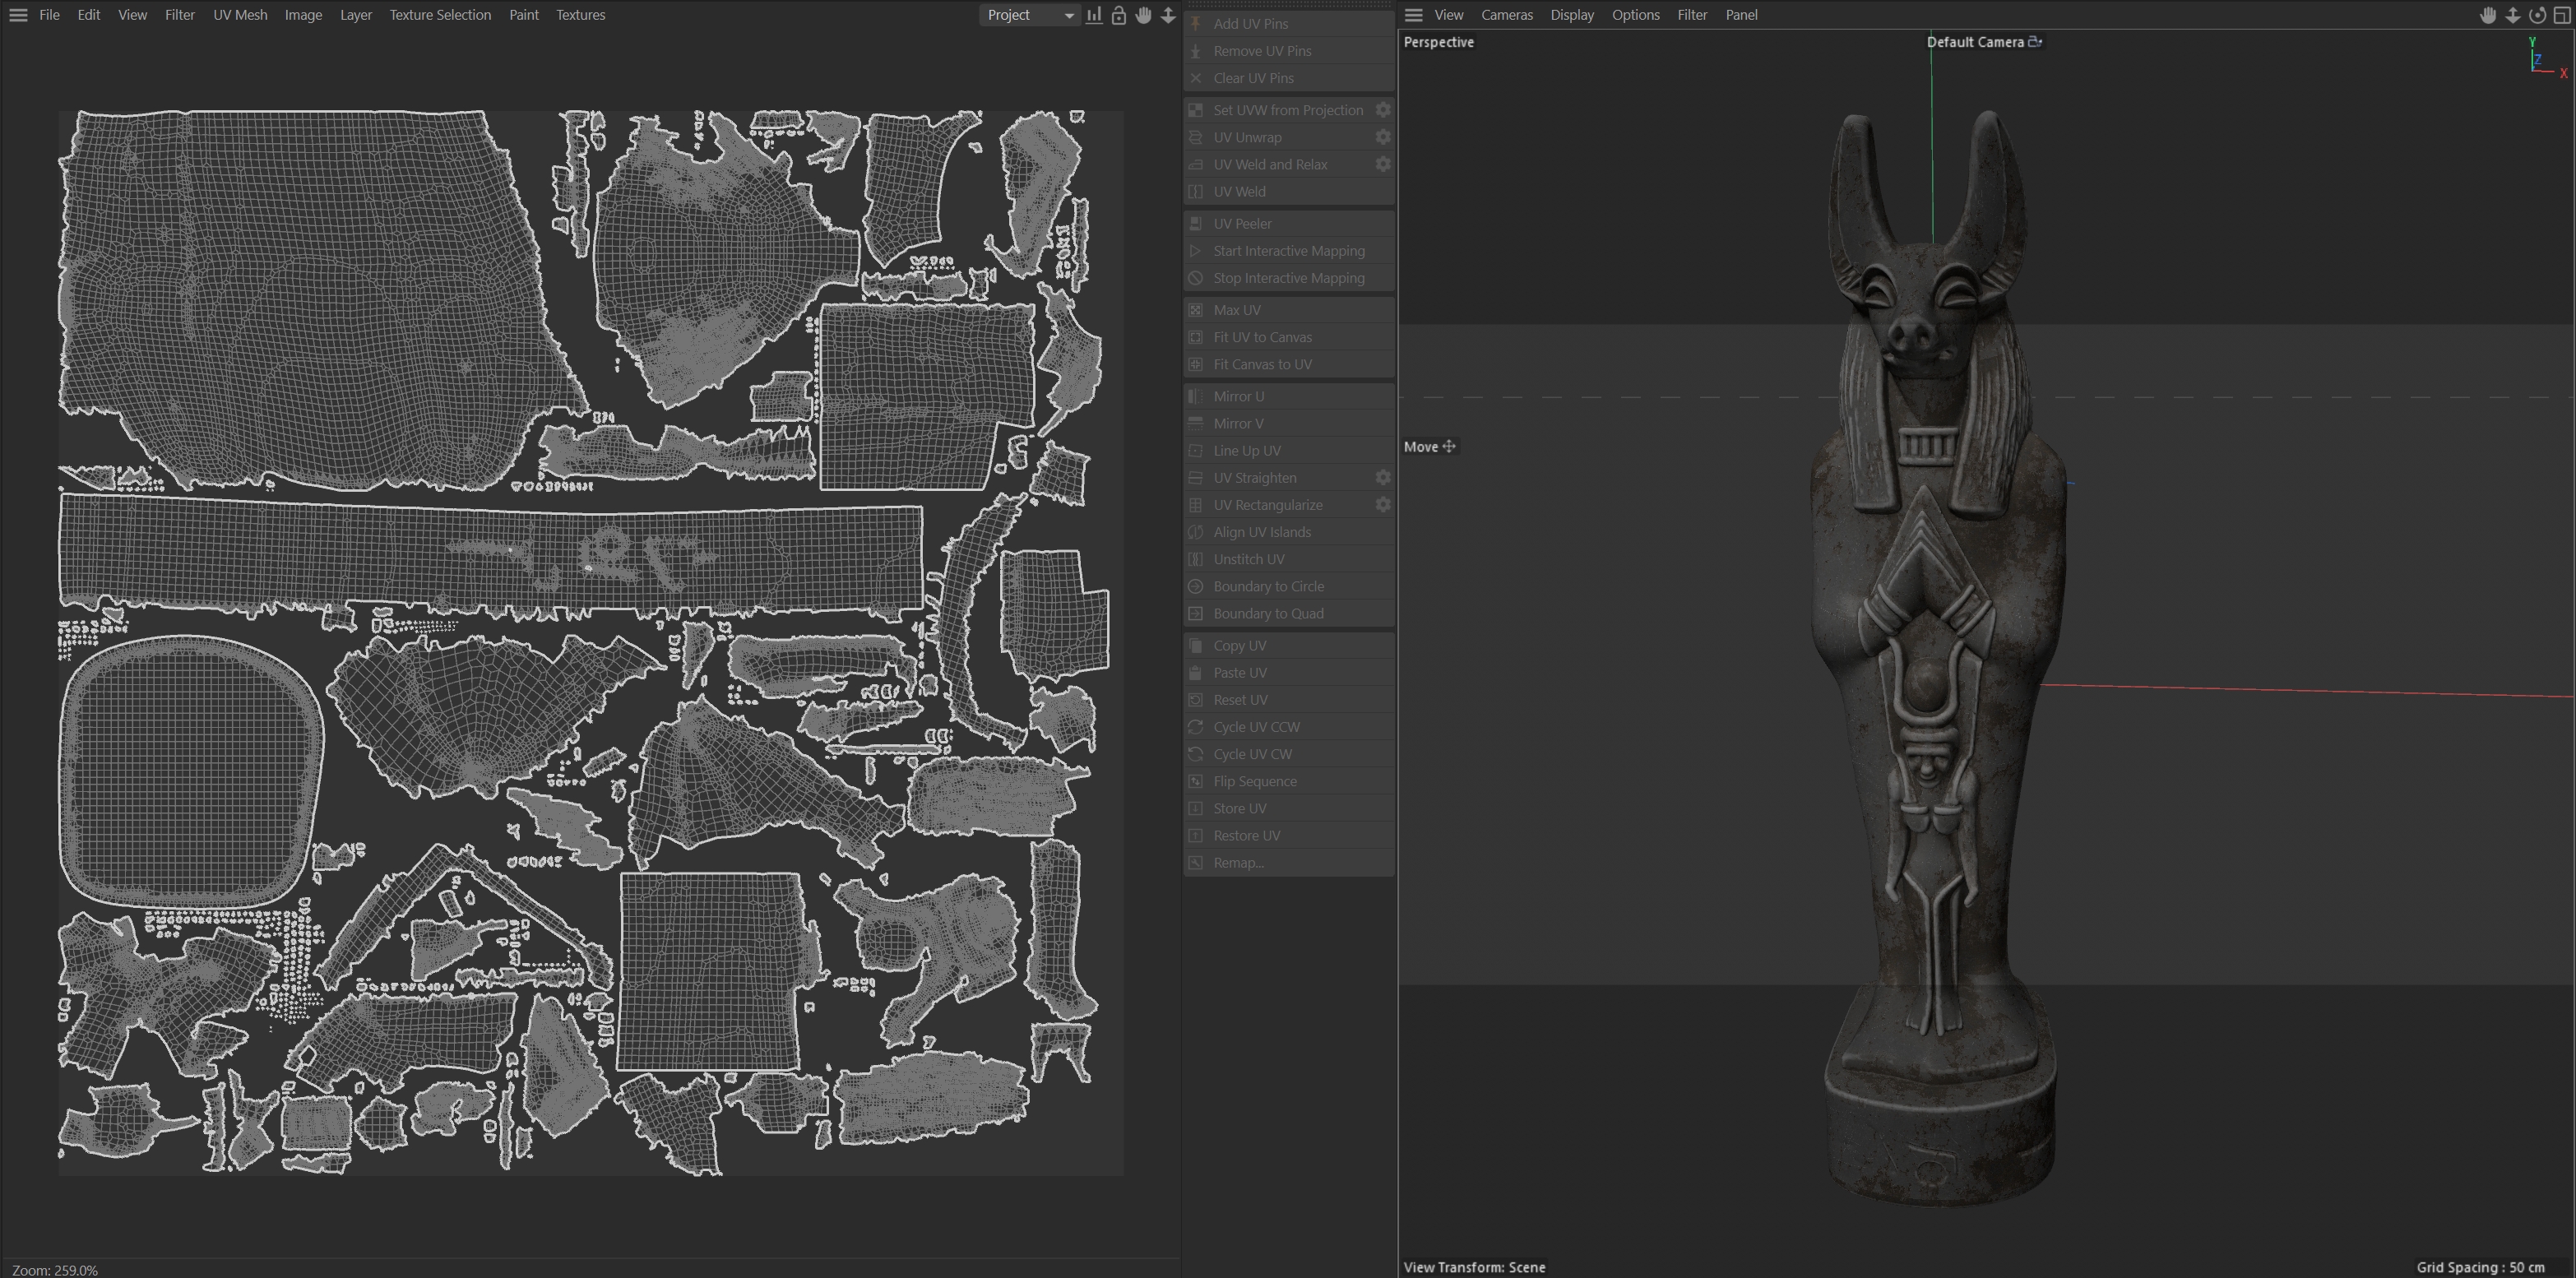Toggle the lock icon in UV editor header
Viewport: 2576px width, 1278px height.
point(1119,15)
